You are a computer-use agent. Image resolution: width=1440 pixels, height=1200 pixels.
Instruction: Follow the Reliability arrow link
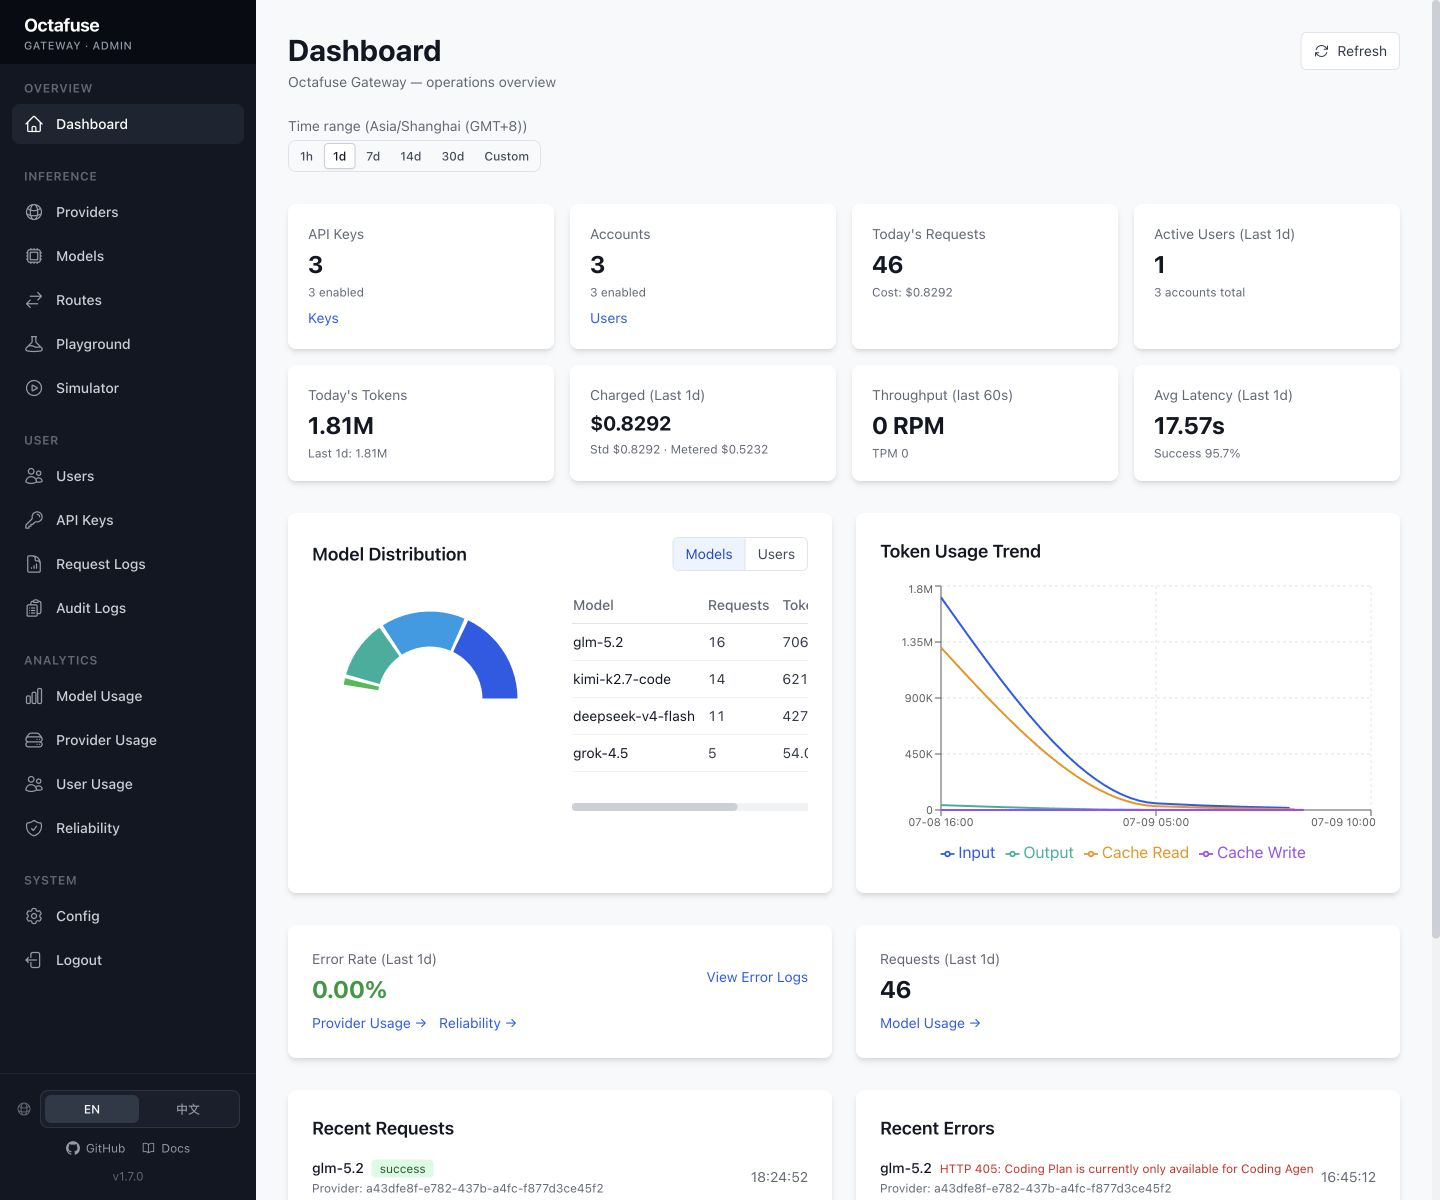point(478,1023)
